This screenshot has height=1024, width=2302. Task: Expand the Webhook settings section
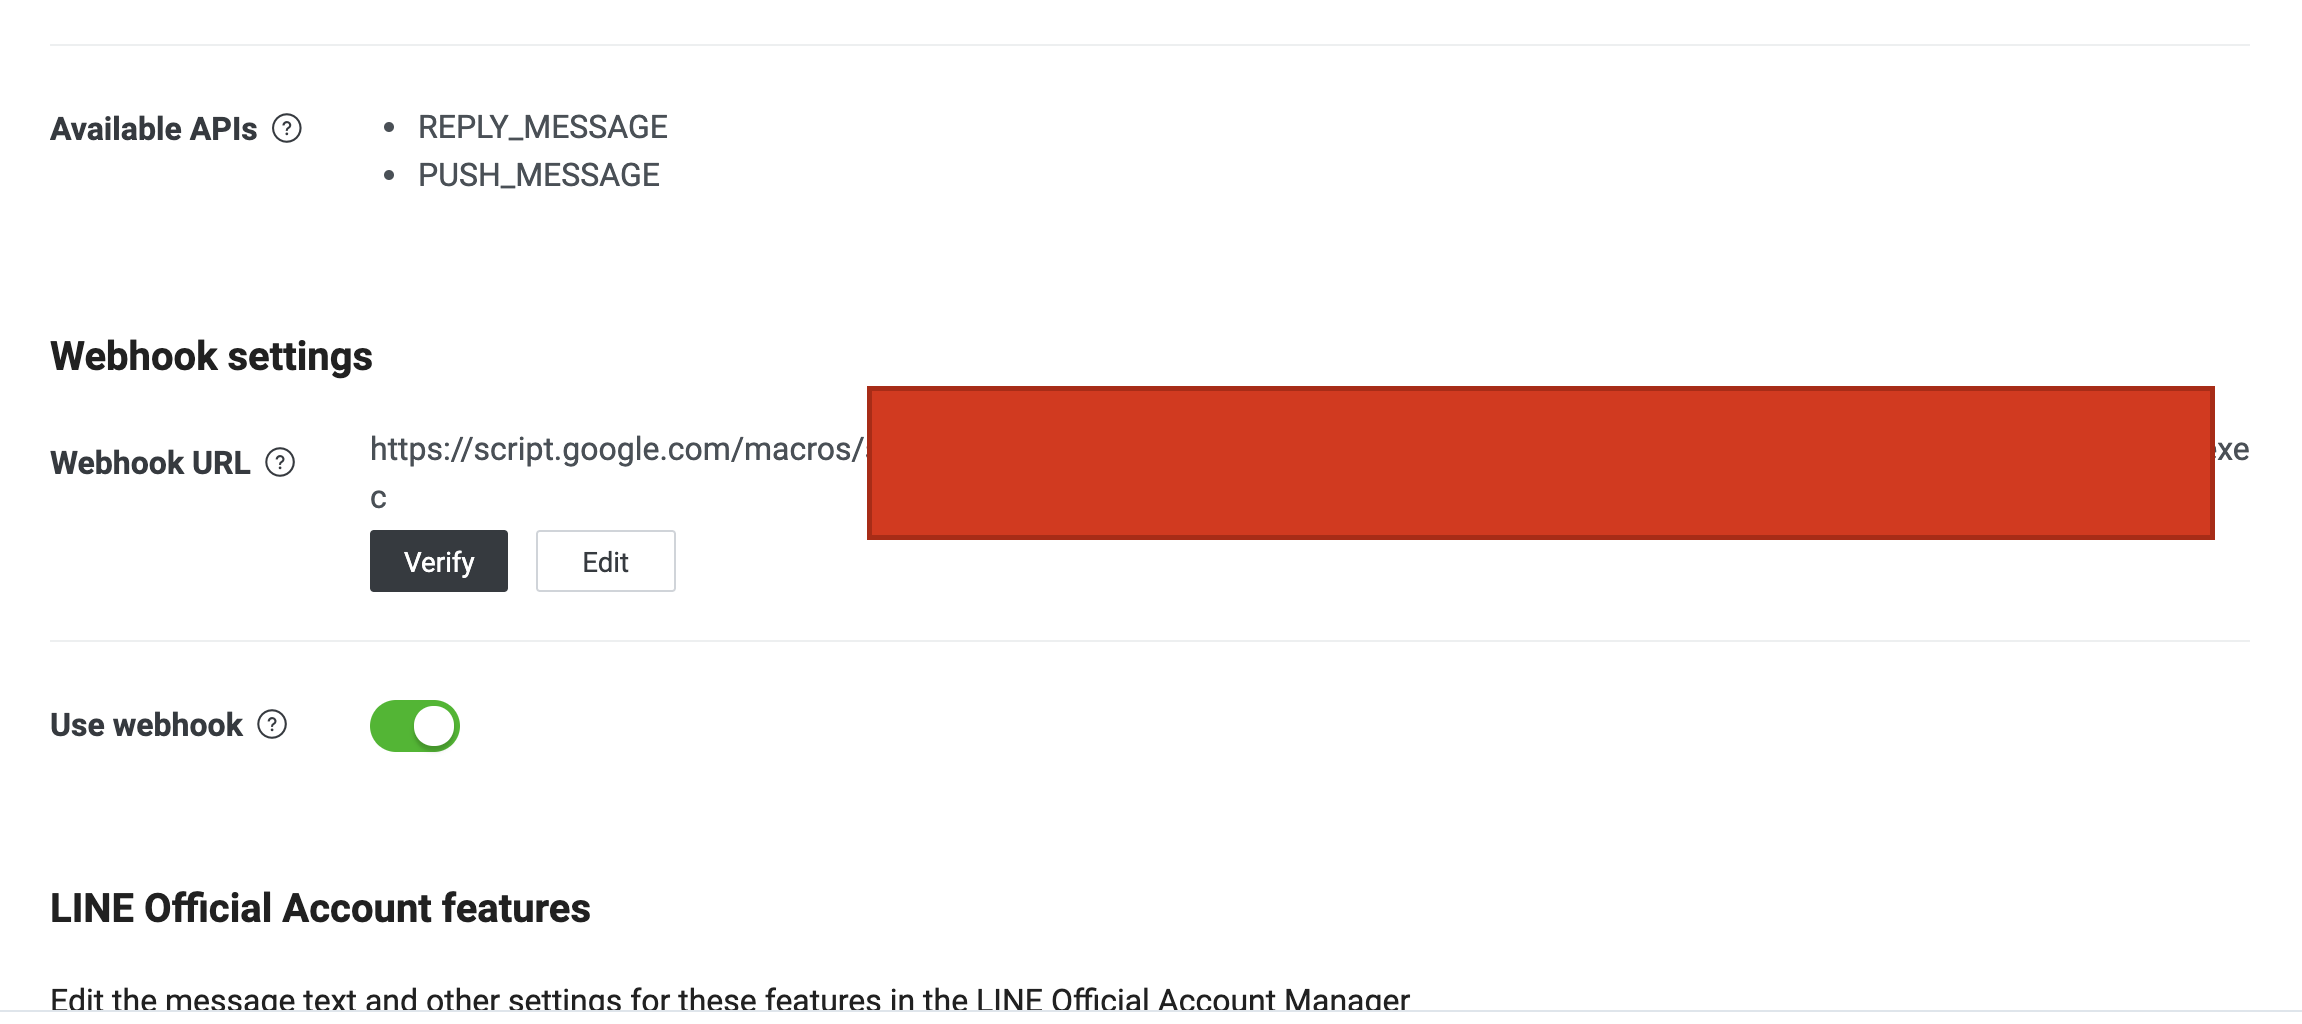(x=210, y=355)
